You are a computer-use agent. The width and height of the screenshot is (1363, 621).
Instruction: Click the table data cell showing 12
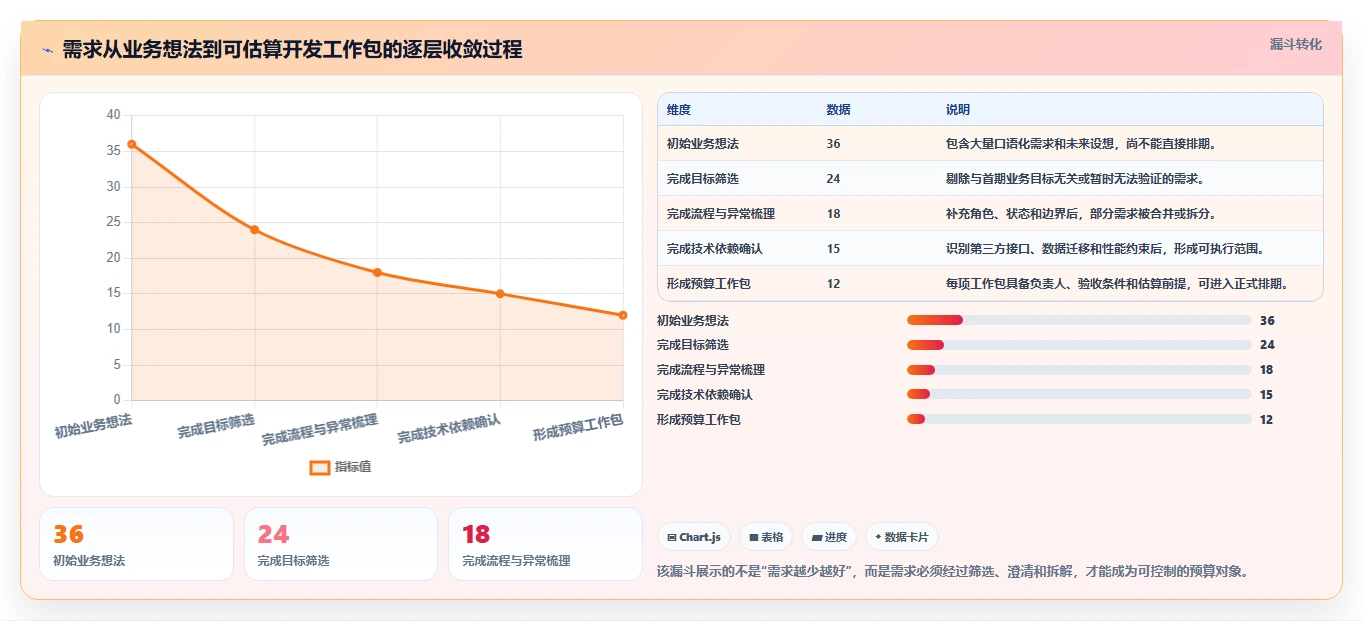coord(834,284)
